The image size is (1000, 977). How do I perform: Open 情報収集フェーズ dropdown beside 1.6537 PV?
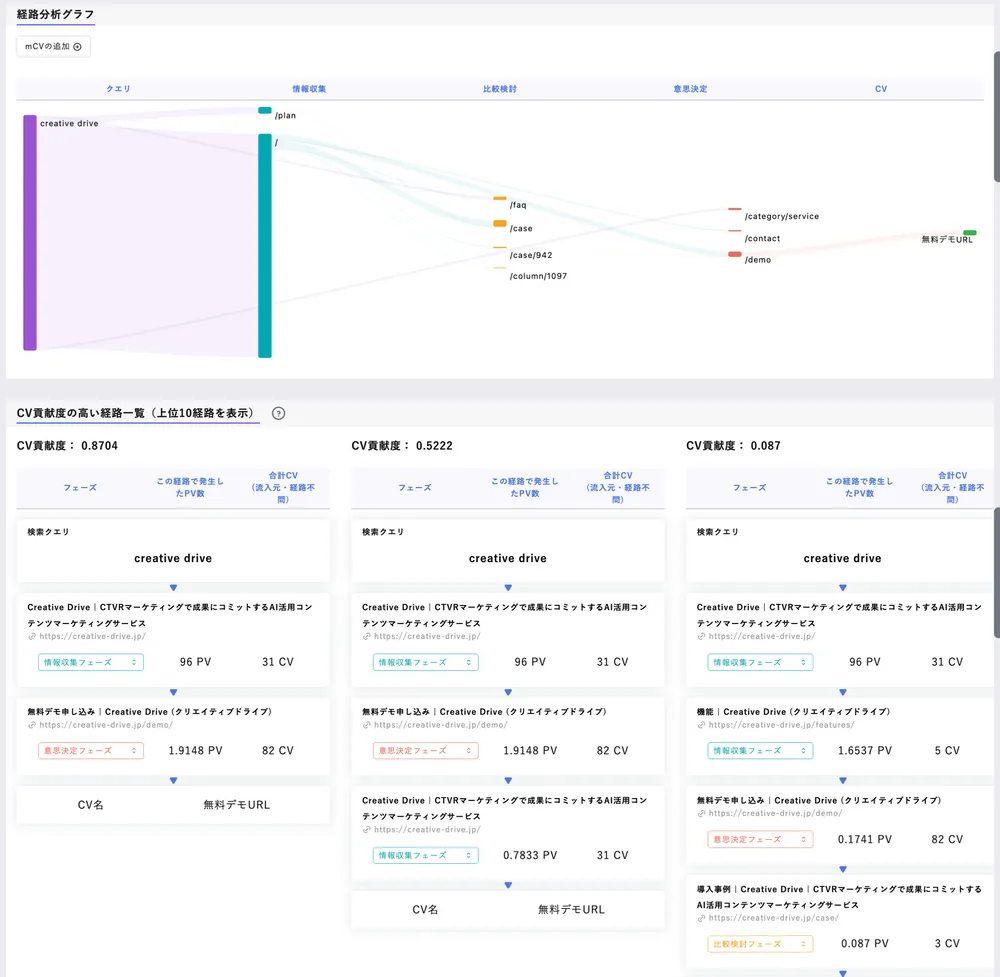point(760,751)
